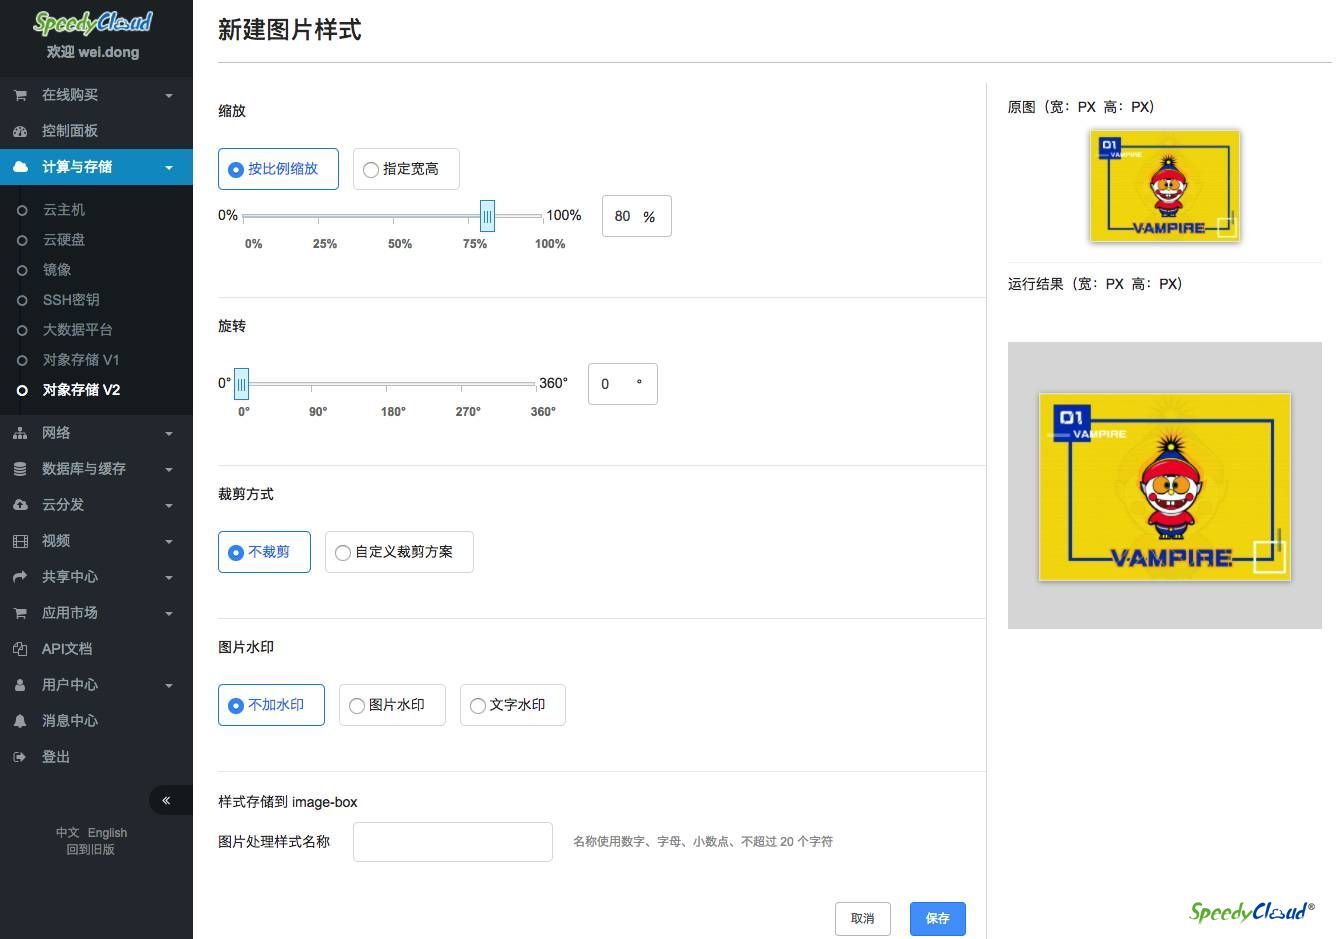This screenshot has width=1340, height=939.
Task: Expand the 共享中心 menu arrow
Action: [x=169, y=578]
